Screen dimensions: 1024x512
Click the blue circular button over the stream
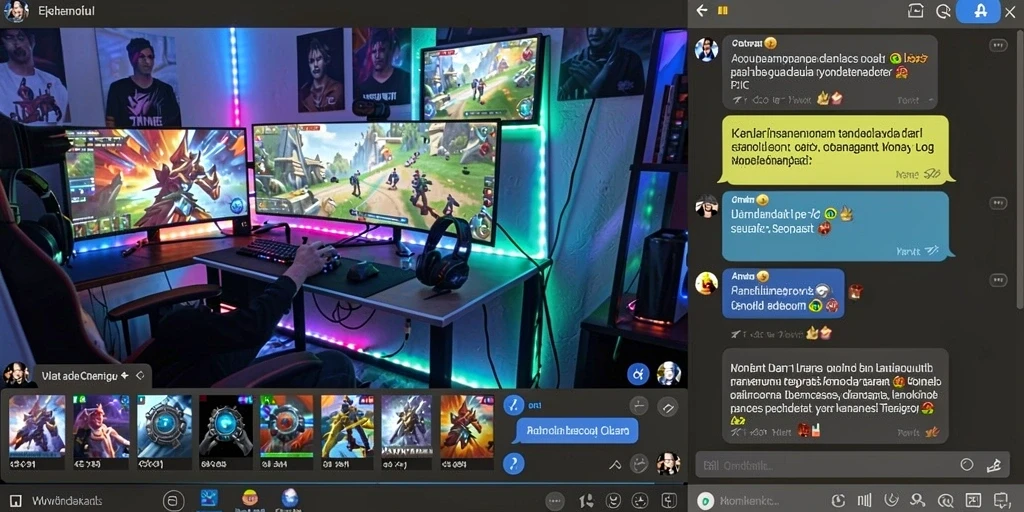click(638, 374)
